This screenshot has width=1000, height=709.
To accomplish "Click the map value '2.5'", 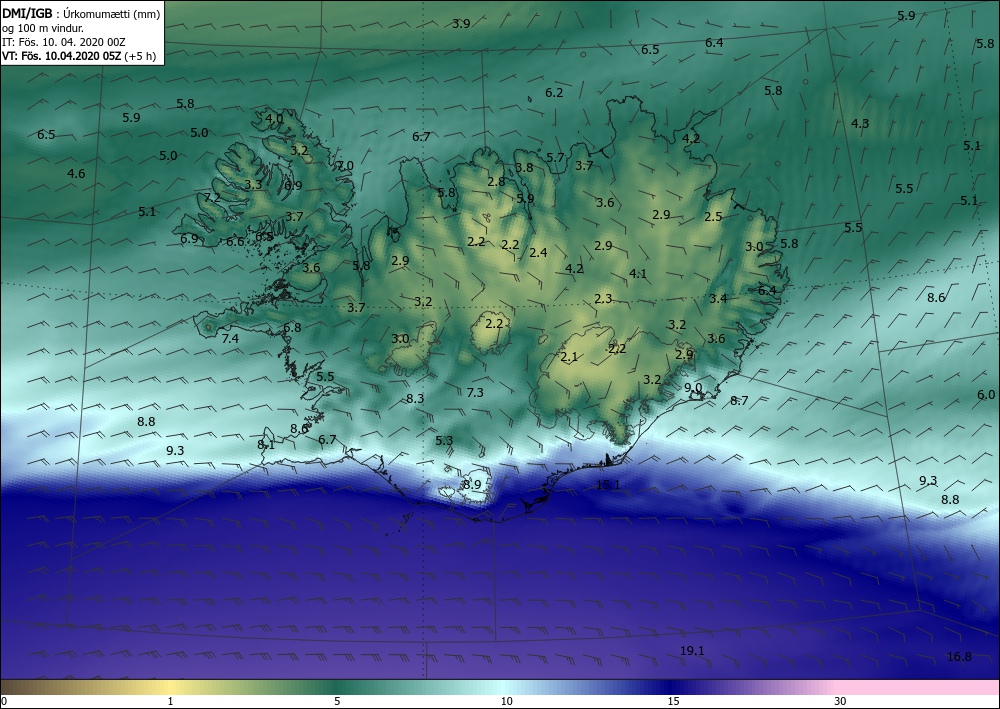I will tap(714, 217).
